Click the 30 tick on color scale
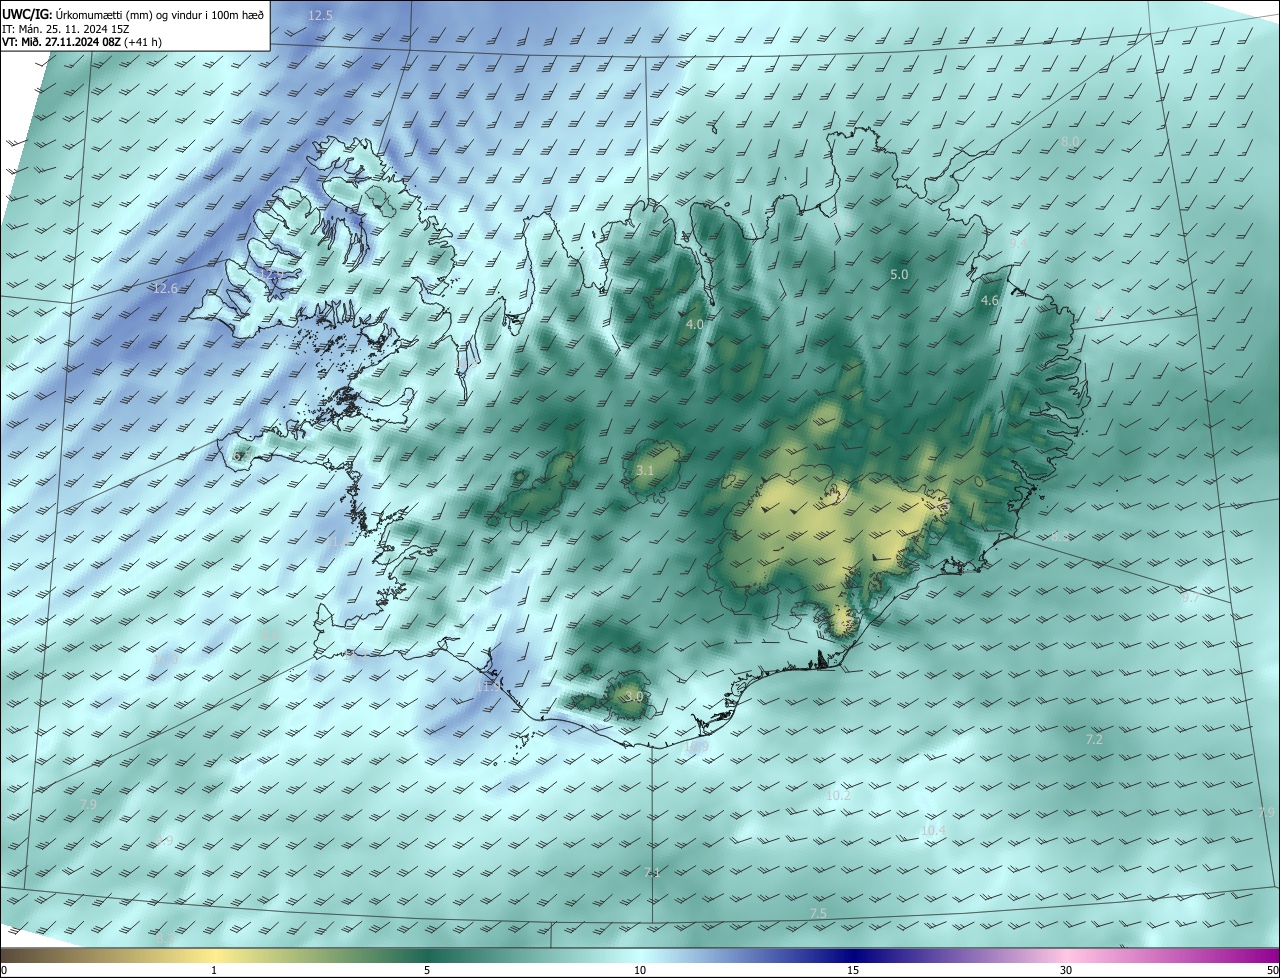The height and width of the screenshot is (978, 1280). (x=1066, y=970)
